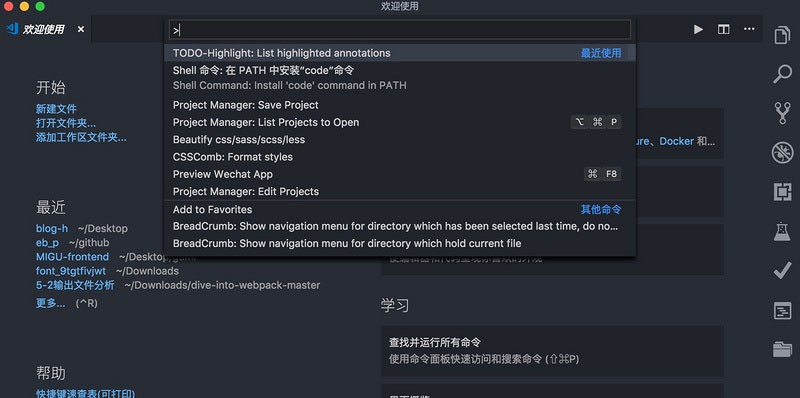This screenshot has width=800, height=398.
Task: Open the Debug bug icon in activity bar
Action: [782, 153]
